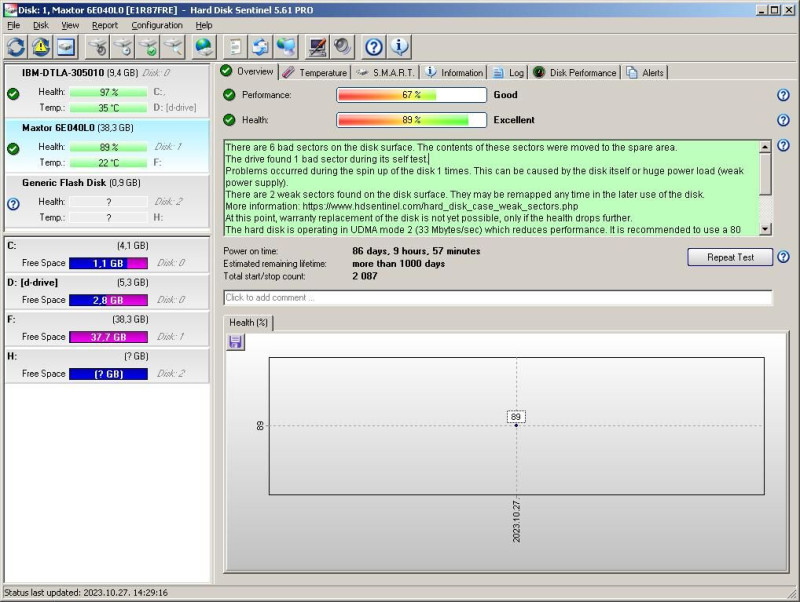Click the disk with stethoscope test icon
Image resolution: width=800 pixels, height=602 pixels.
[x=97, y=47]
